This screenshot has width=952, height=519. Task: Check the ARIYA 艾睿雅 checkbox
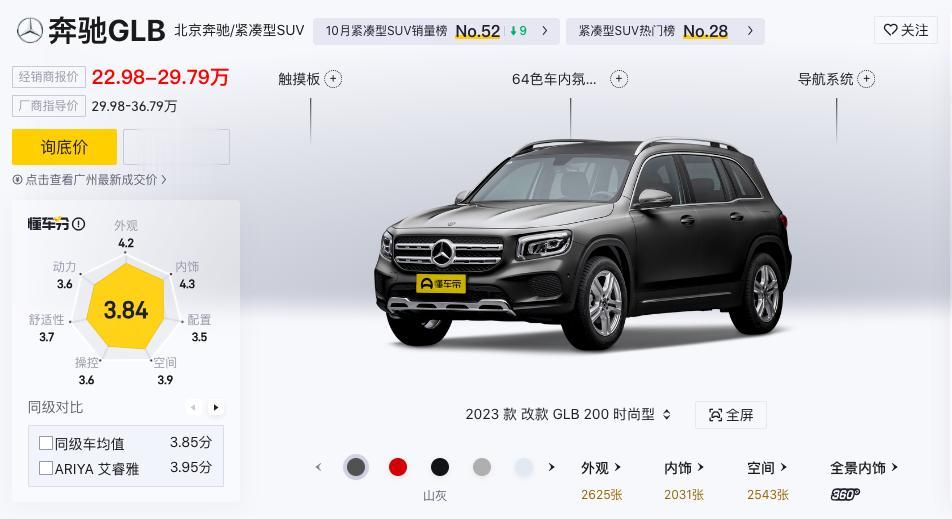pos(46,468)
